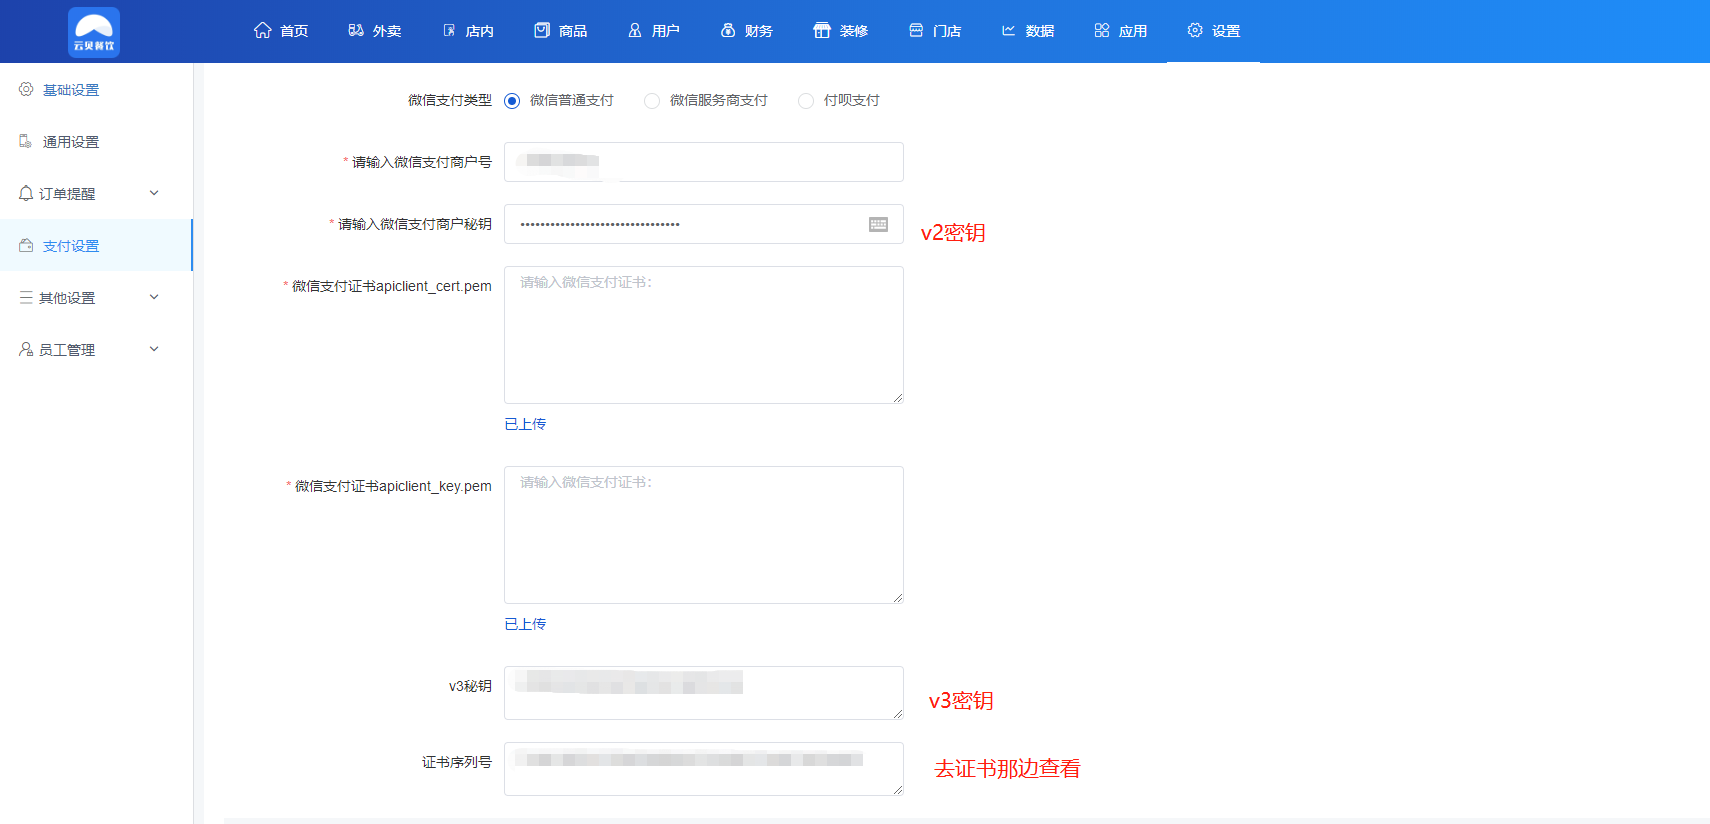Image resolution: width=1710 pixels, height=824 pixels.
Task: Click the 云贝餐饮 logo
Action: coord(94,32)
